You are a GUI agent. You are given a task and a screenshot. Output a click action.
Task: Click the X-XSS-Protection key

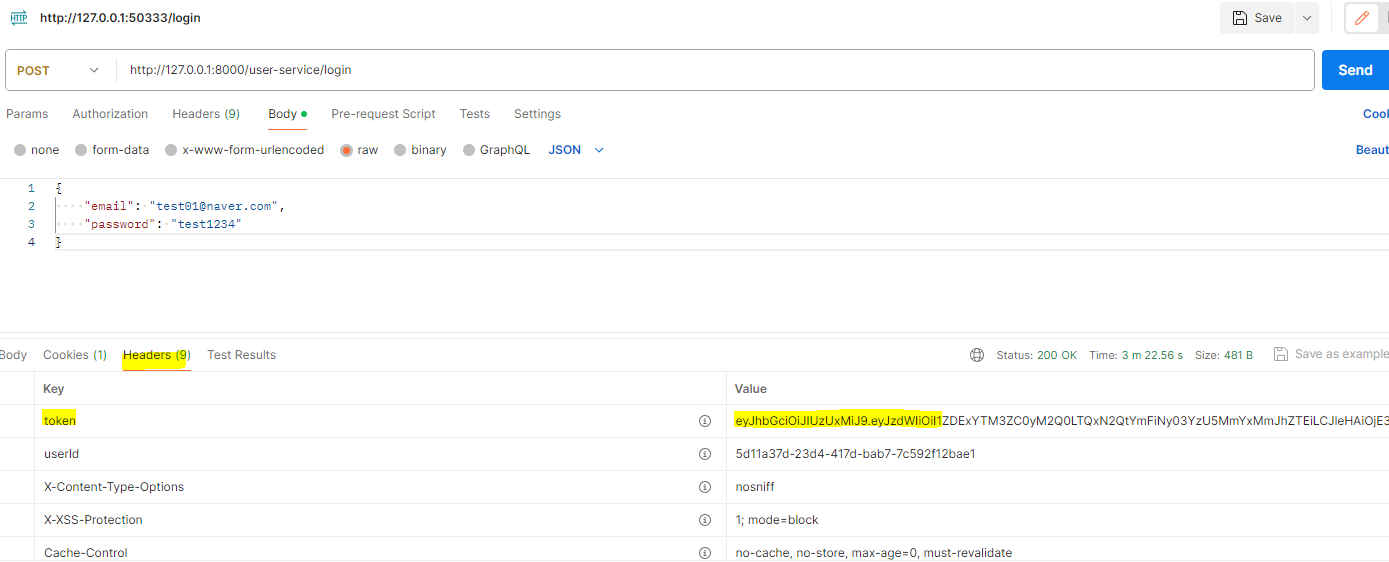(x=94, y=520)
